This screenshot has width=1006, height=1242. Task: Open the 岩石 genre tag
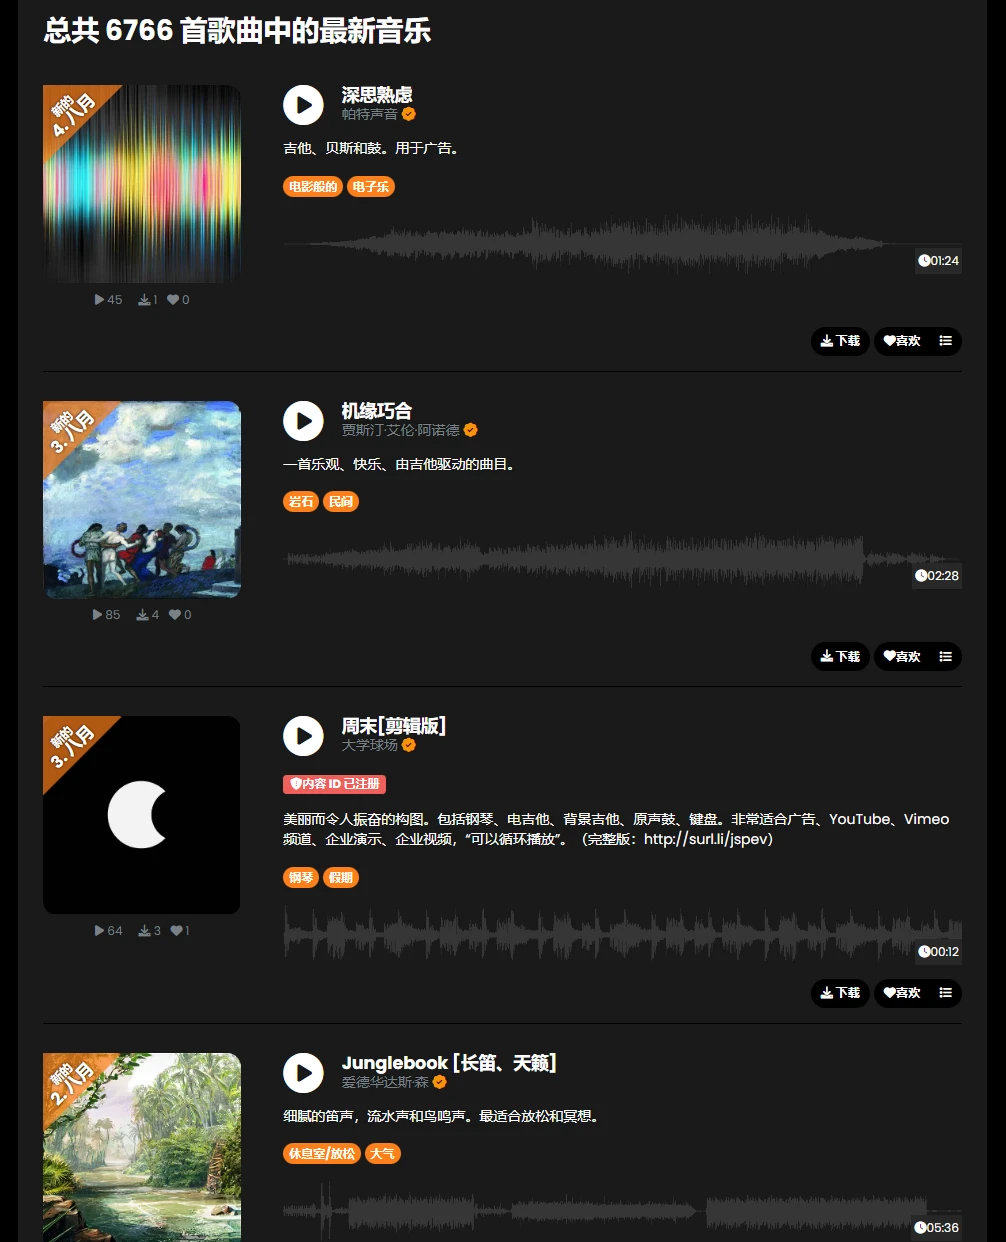point(301,502)
